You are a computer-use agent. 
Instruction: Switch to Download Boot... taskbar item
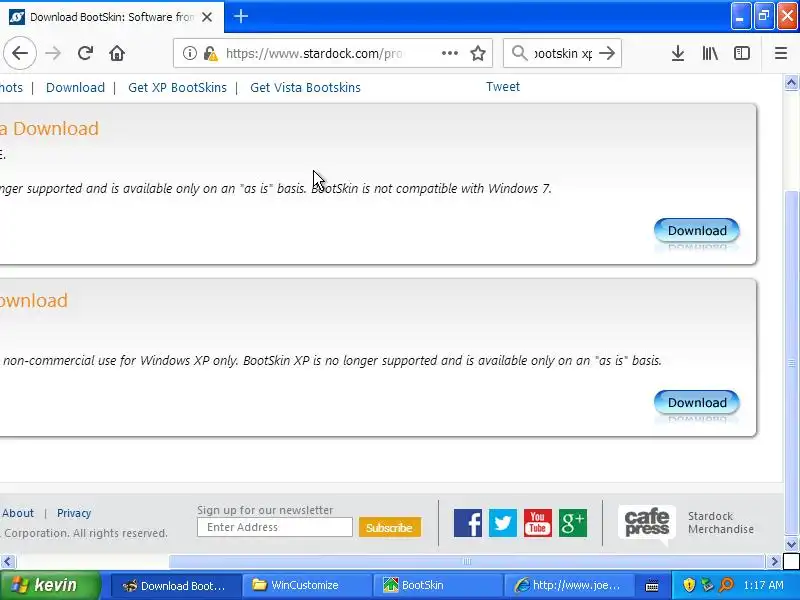[x=176, y=585]
